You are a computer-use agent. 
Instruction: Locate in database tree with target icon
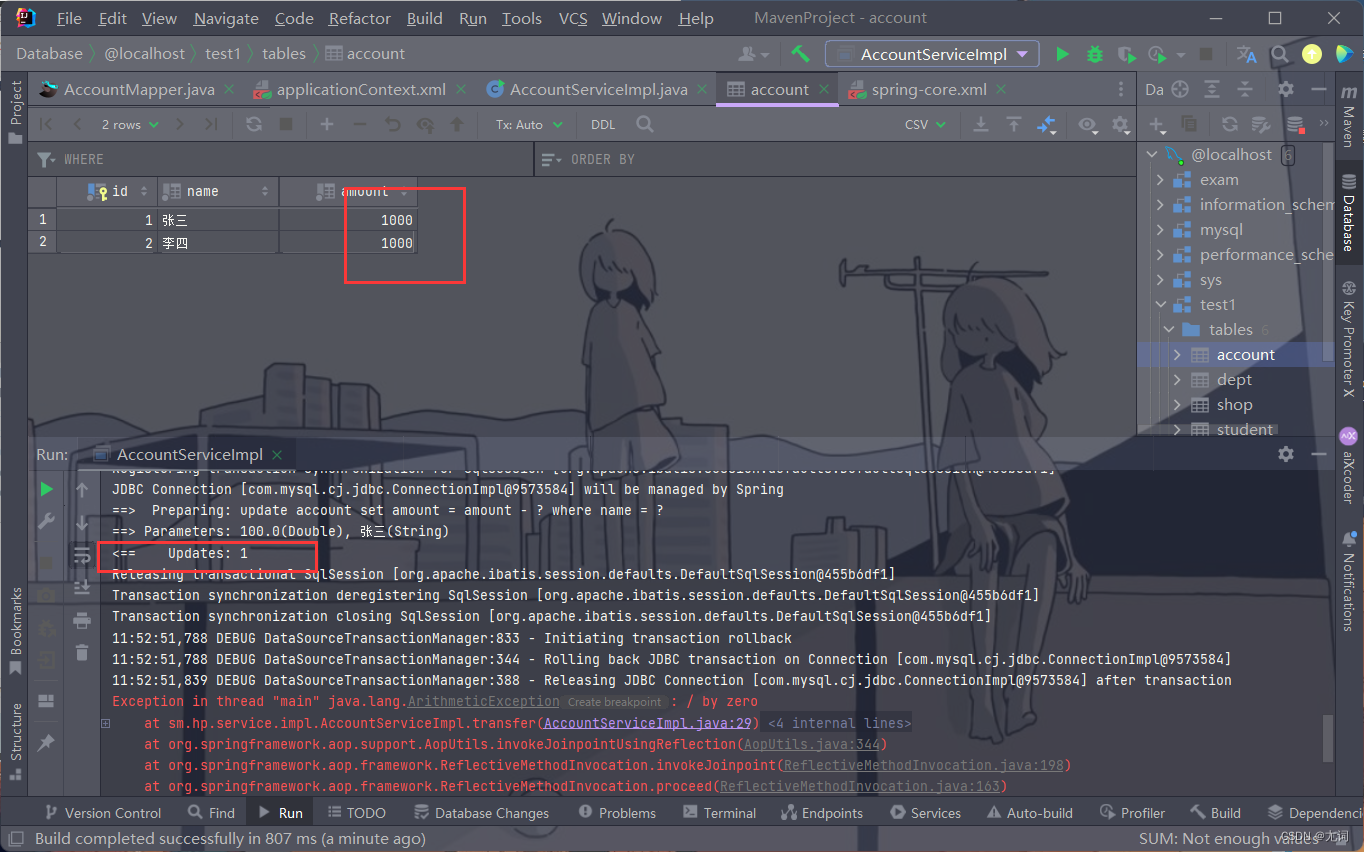(x=1180, y=89)
